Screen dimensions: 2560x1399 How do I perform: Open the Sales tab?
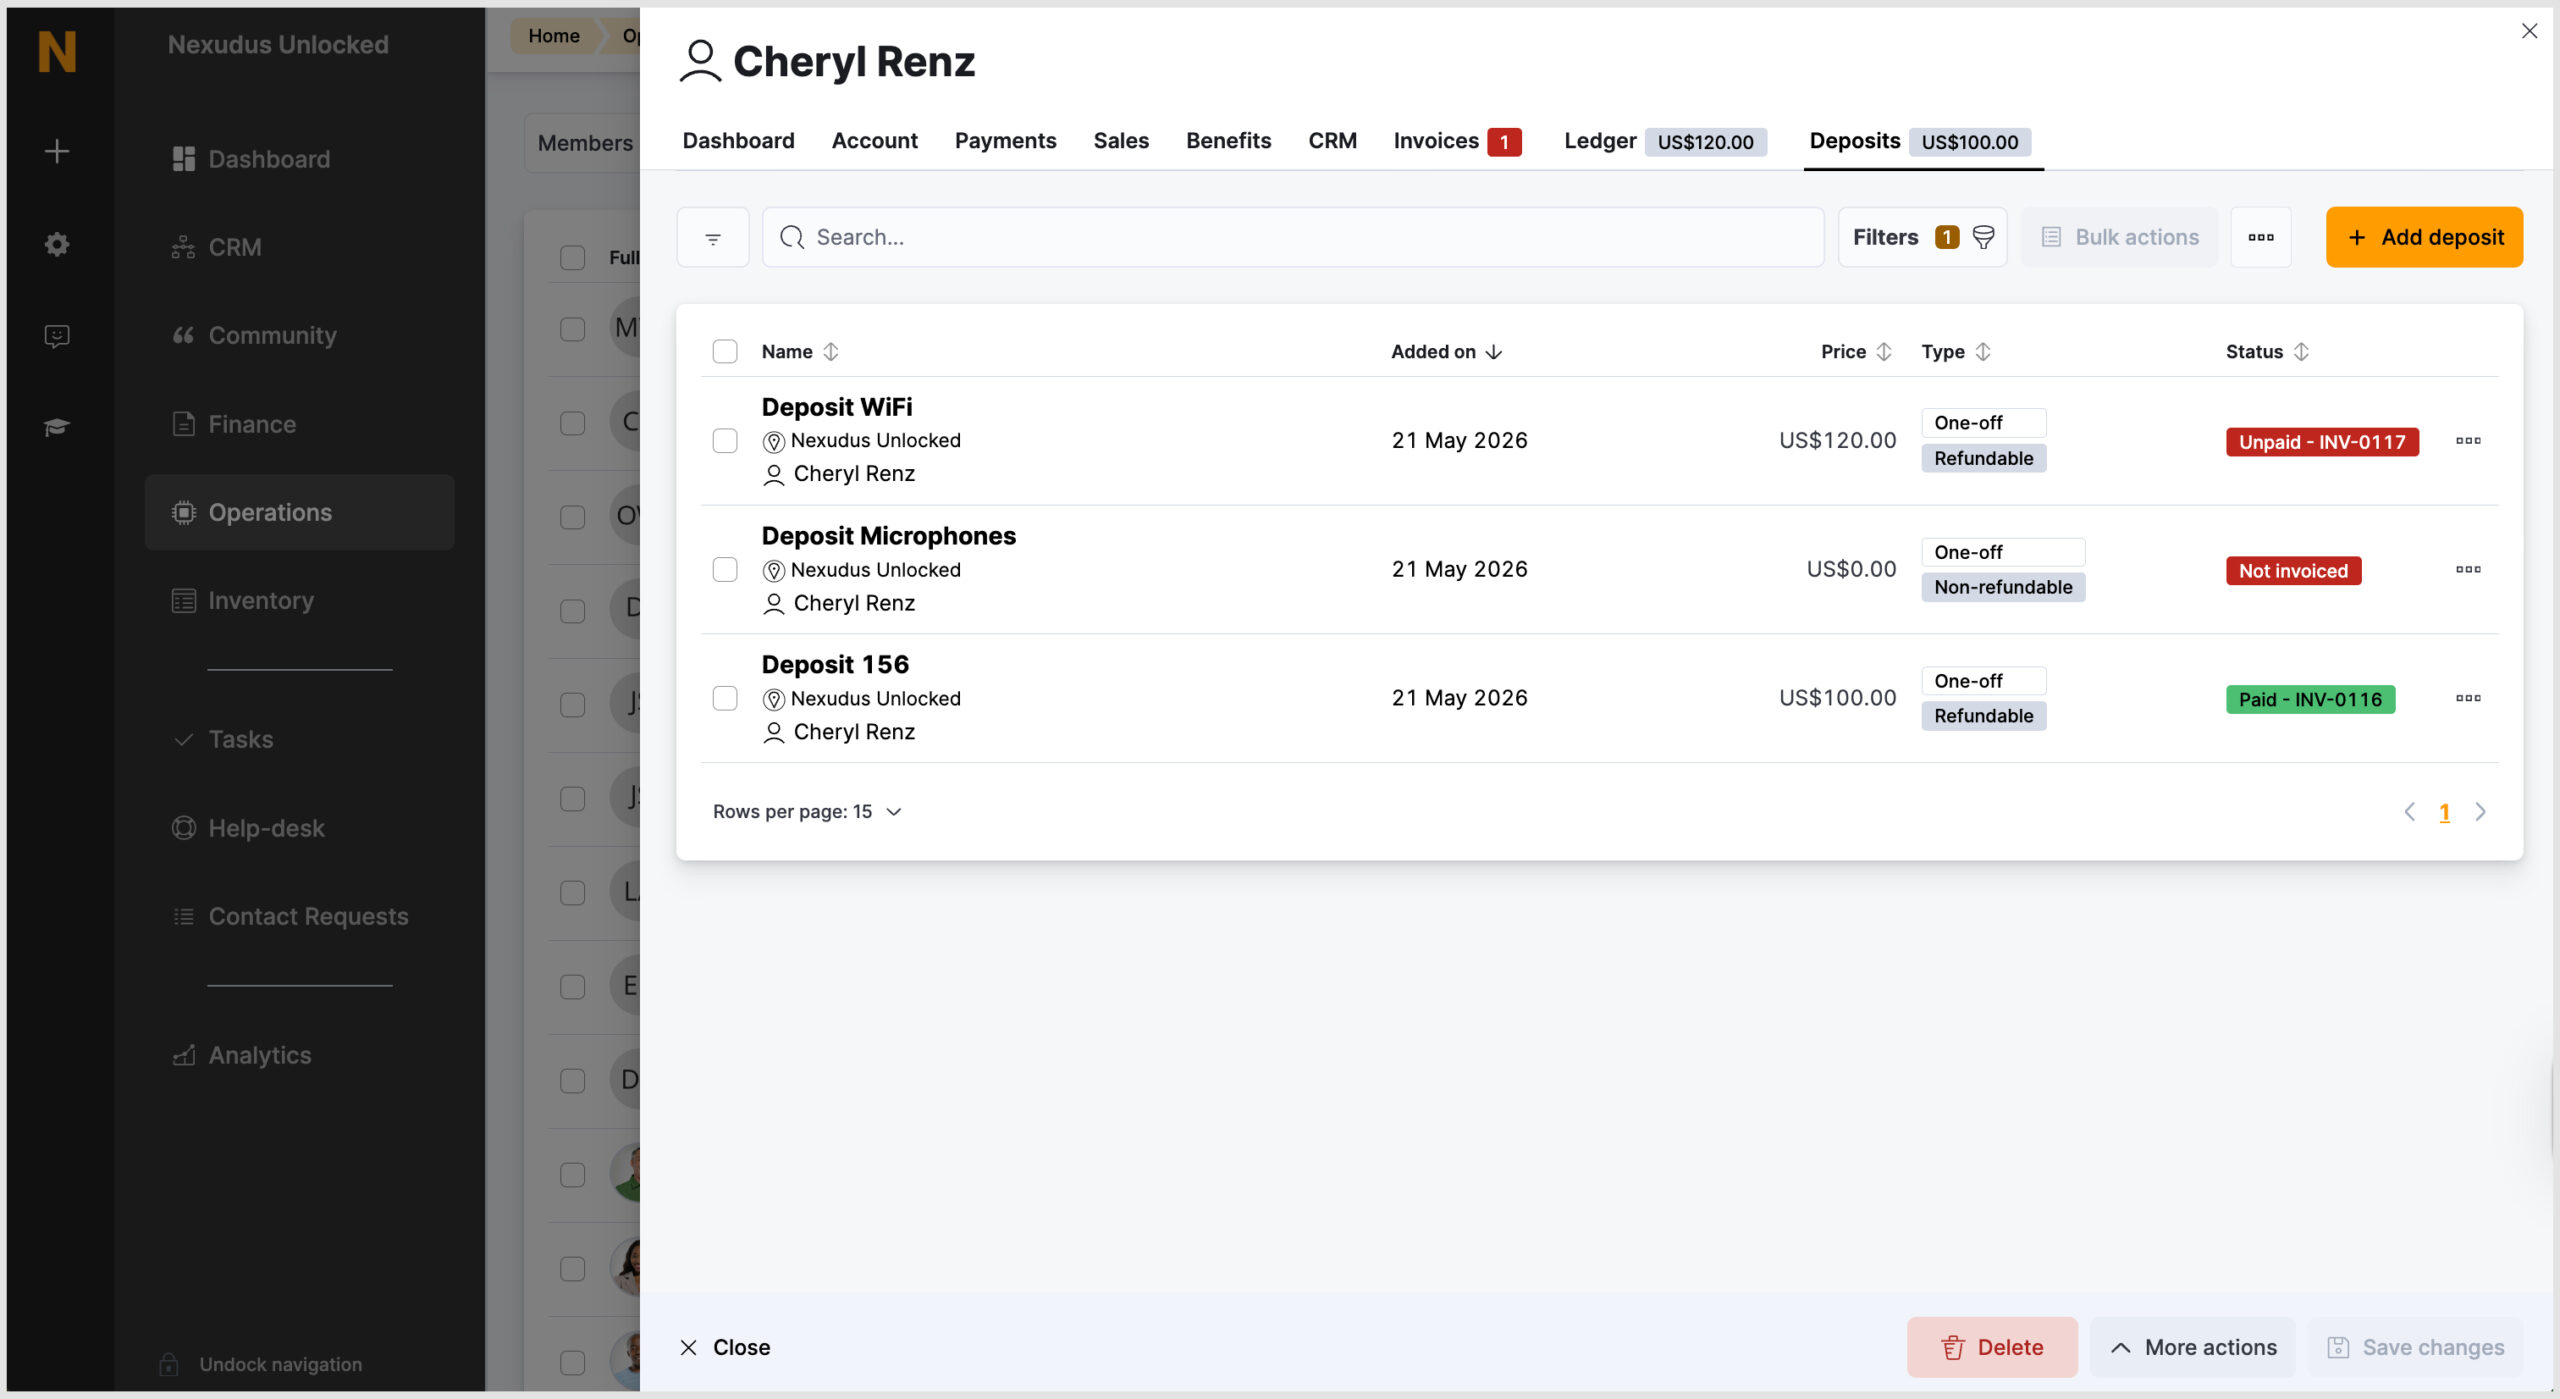pyautogui.click(x=1121, y=141)
